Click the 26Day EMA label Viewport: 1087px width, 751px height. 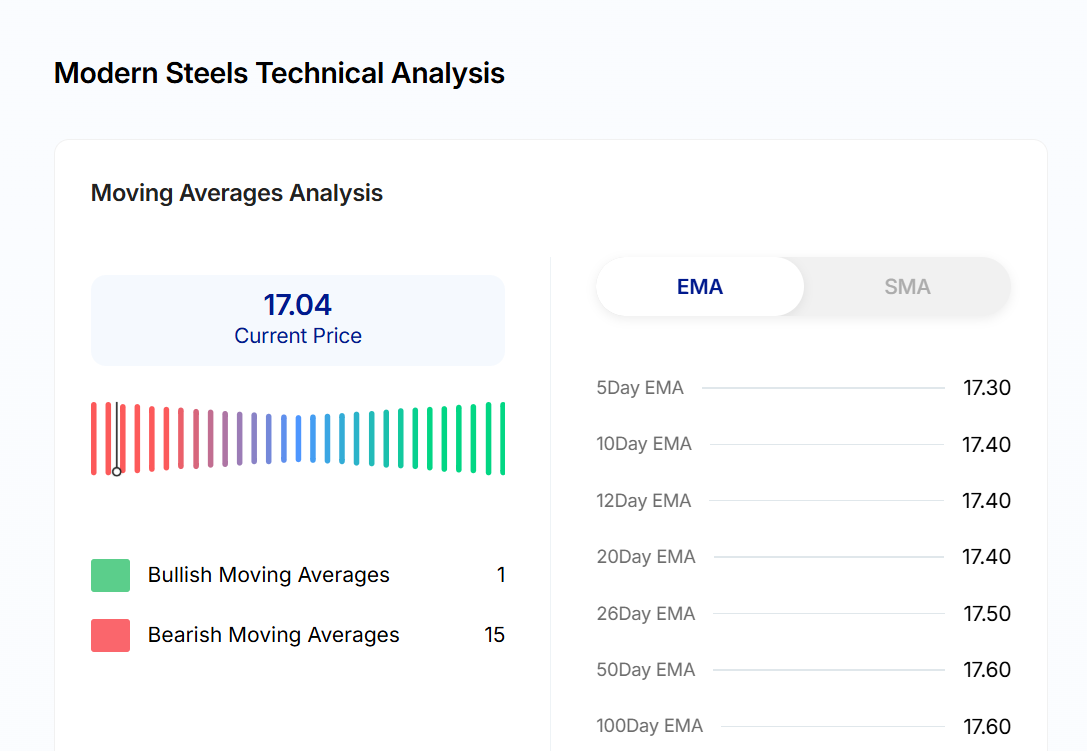(x=646, y=613)
